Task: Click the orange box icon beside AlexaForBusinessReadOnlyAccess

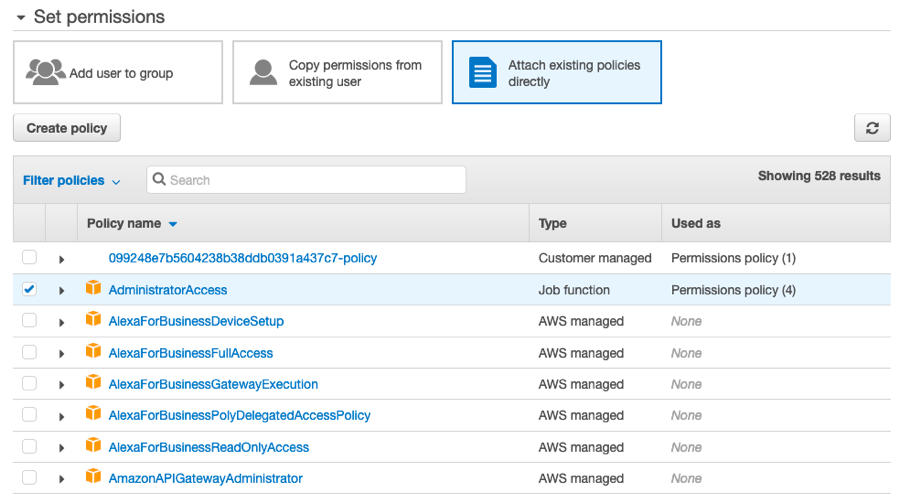Action: pos(93,445)
